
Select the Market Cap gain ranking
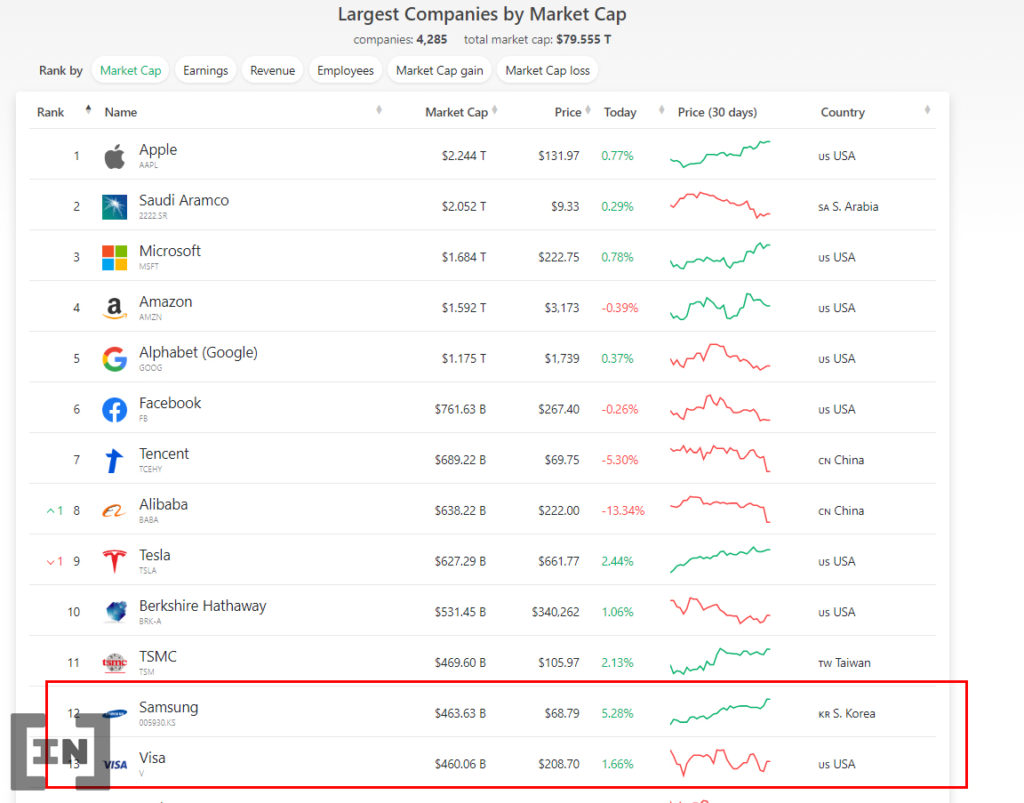click(440, 71)
